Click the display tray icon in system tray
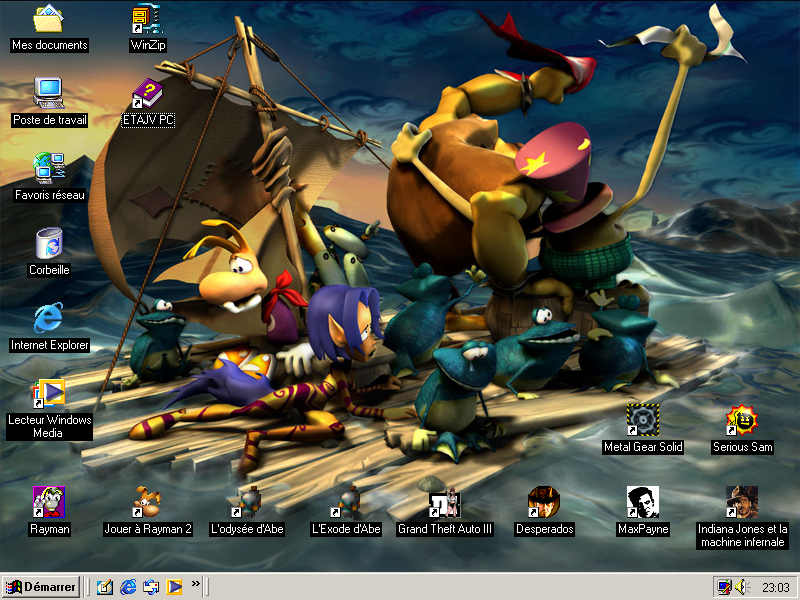Viewport: 800px width, 600px height. coord(724,587)
